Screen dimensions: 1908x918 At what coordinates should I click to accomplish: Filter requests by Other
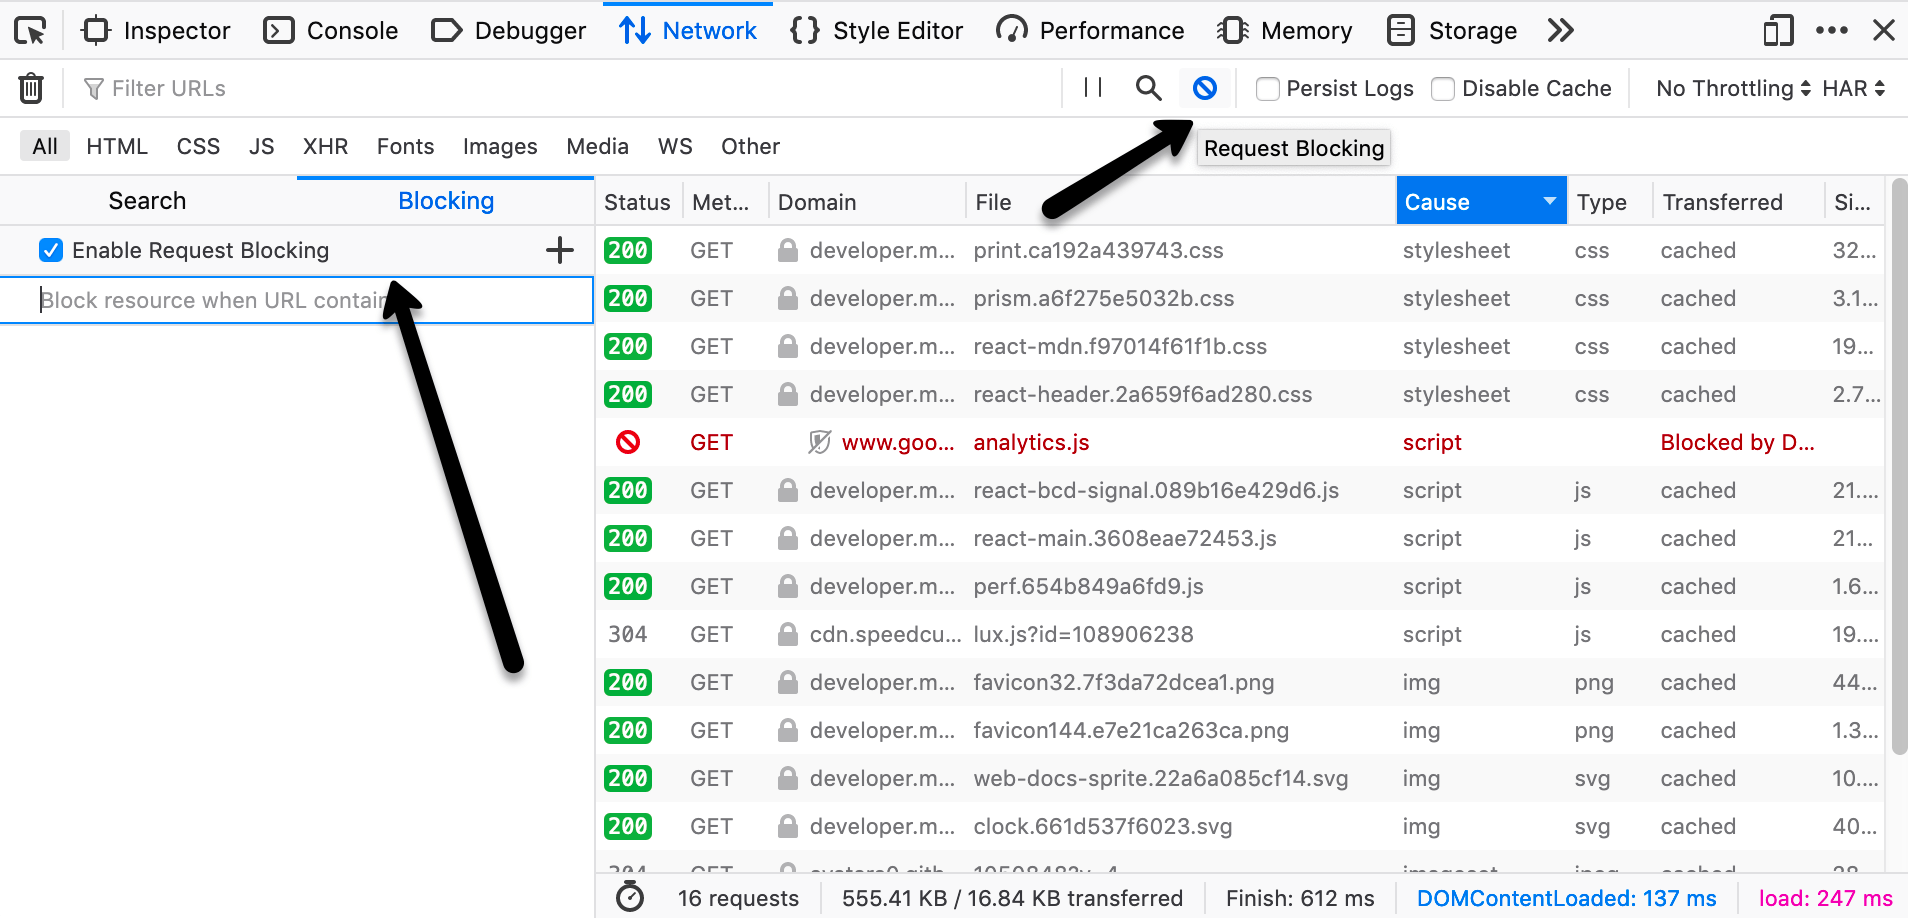click(x=750, y=146)
